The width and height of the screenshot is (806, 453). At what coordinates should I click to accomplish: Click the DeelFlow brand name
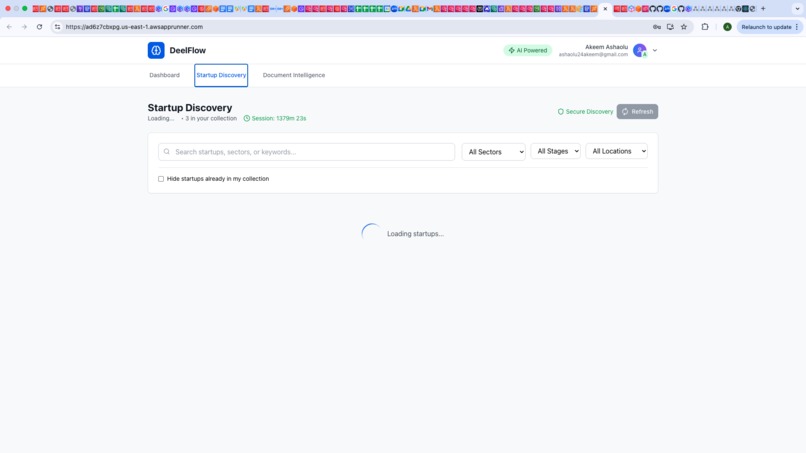click(188, 50)
